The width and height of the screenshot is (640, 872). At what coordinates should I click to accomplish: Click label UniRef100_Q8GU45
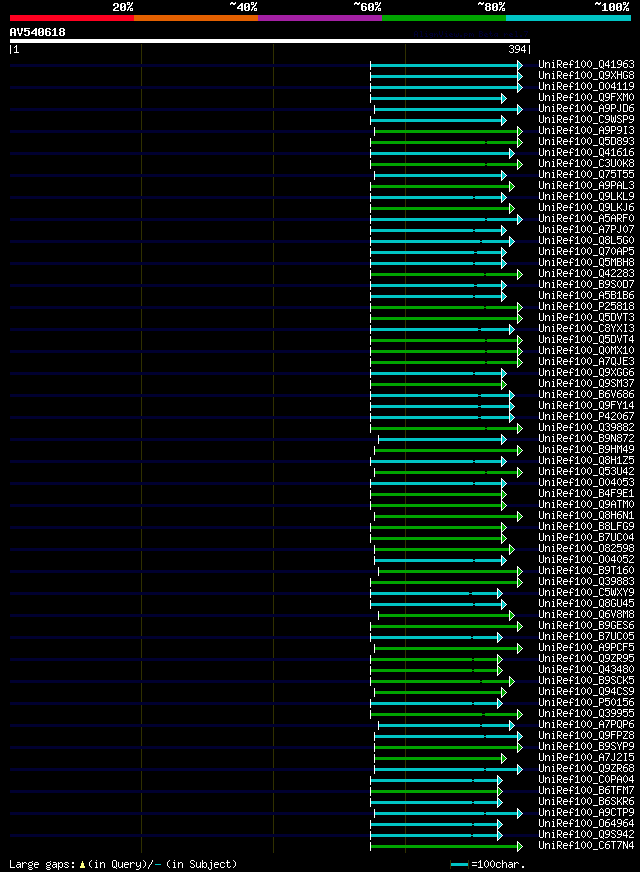click(586, 604)
